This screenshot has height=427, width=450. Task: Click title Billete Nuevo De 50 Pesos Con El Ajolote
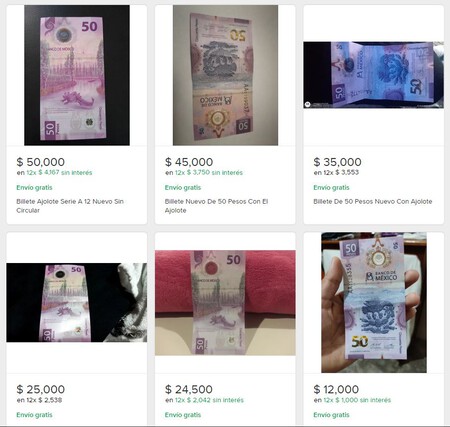click(216, 206)
